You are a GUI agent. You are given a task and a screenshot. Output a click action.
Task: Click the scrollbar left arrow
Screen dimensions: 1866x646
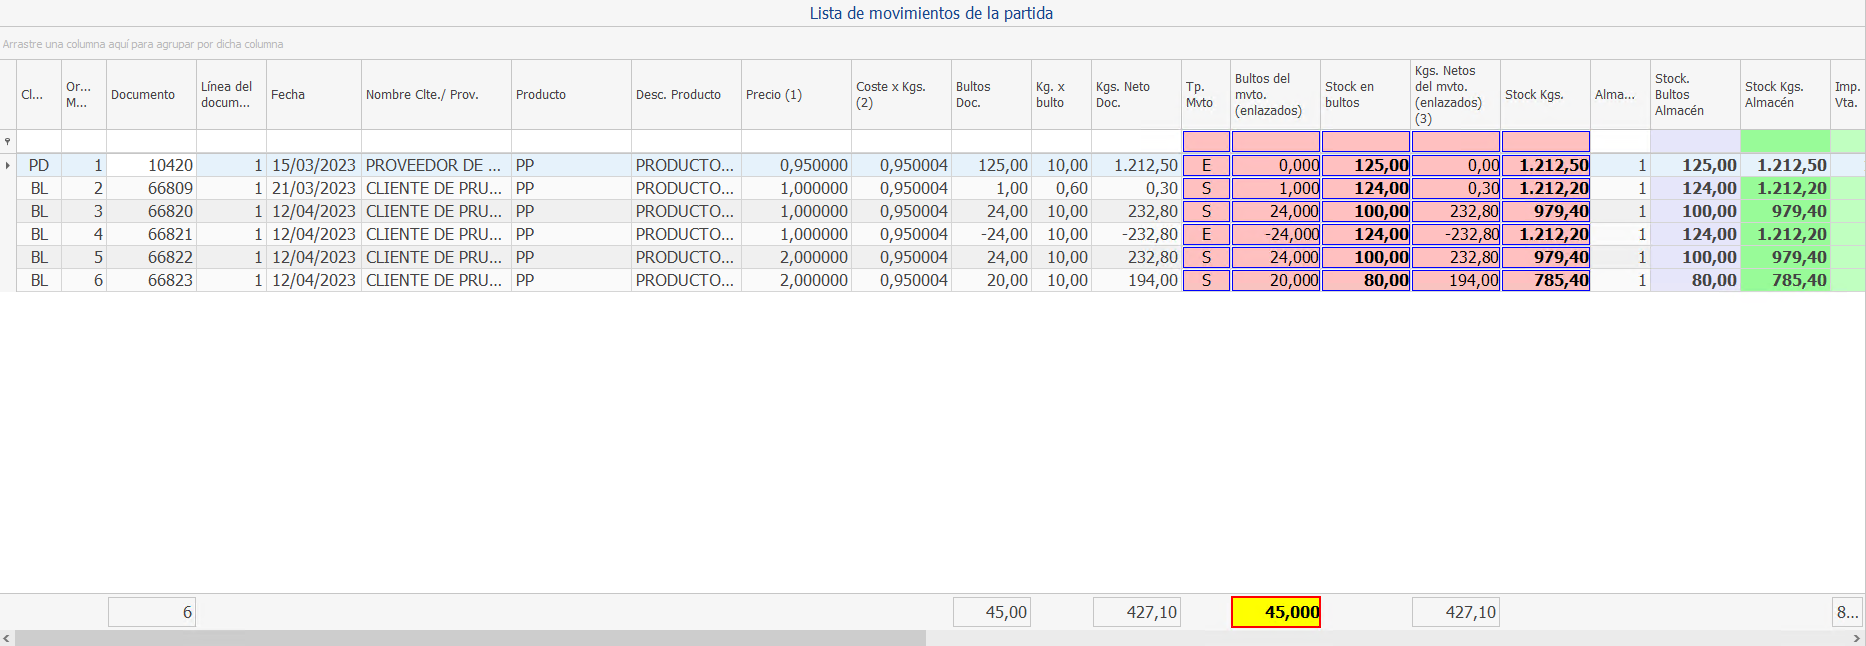tap(7, 638)
